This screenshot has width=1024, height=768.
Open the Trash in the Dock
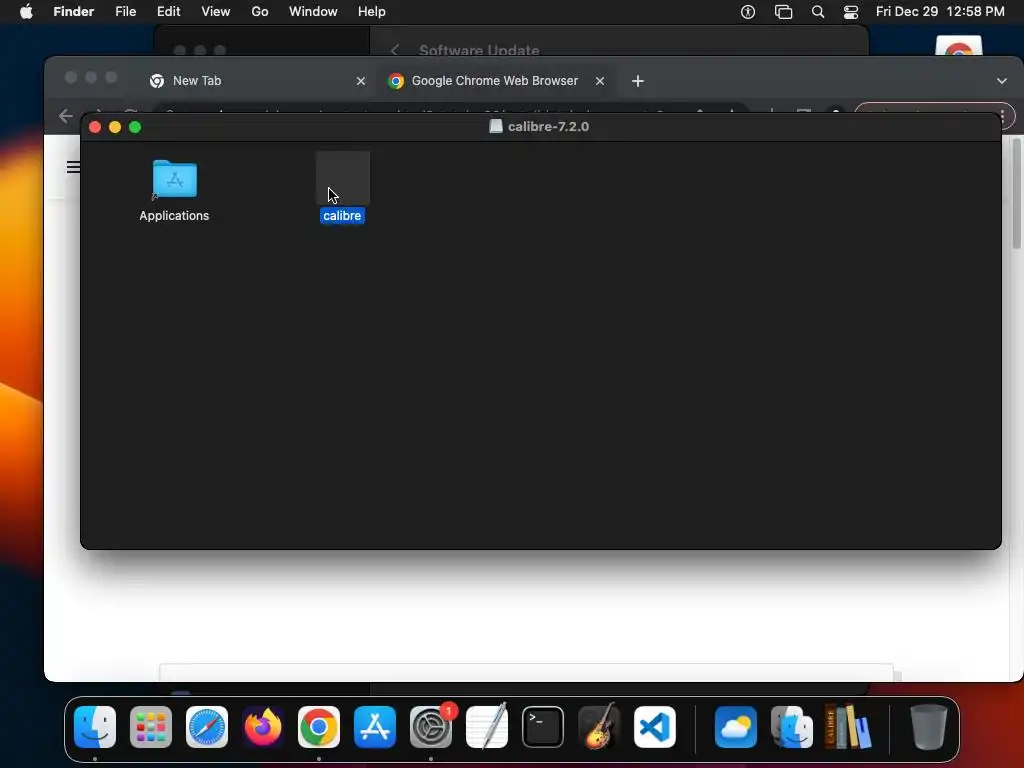pyautogui.click(x=928, y=727)
